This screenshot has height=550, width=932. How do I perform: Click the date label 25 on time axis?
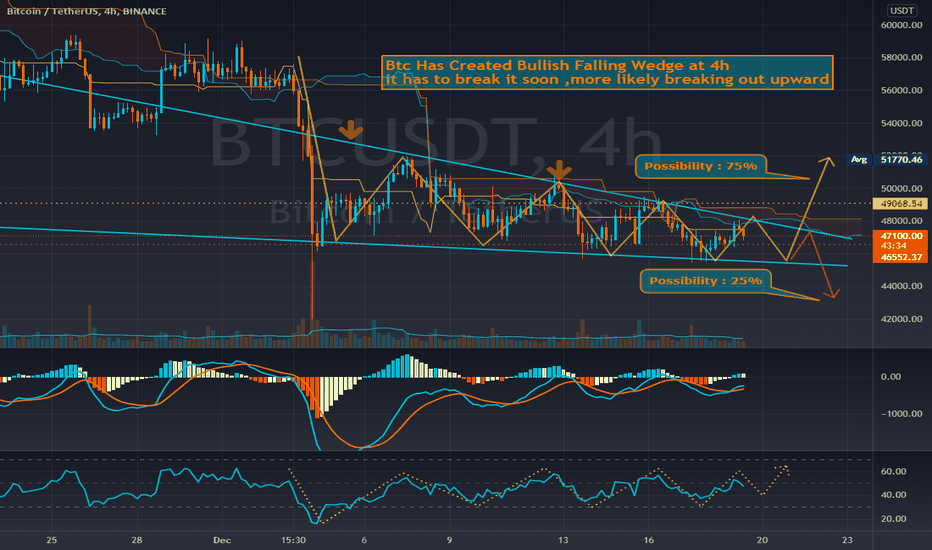pos(52,540)
